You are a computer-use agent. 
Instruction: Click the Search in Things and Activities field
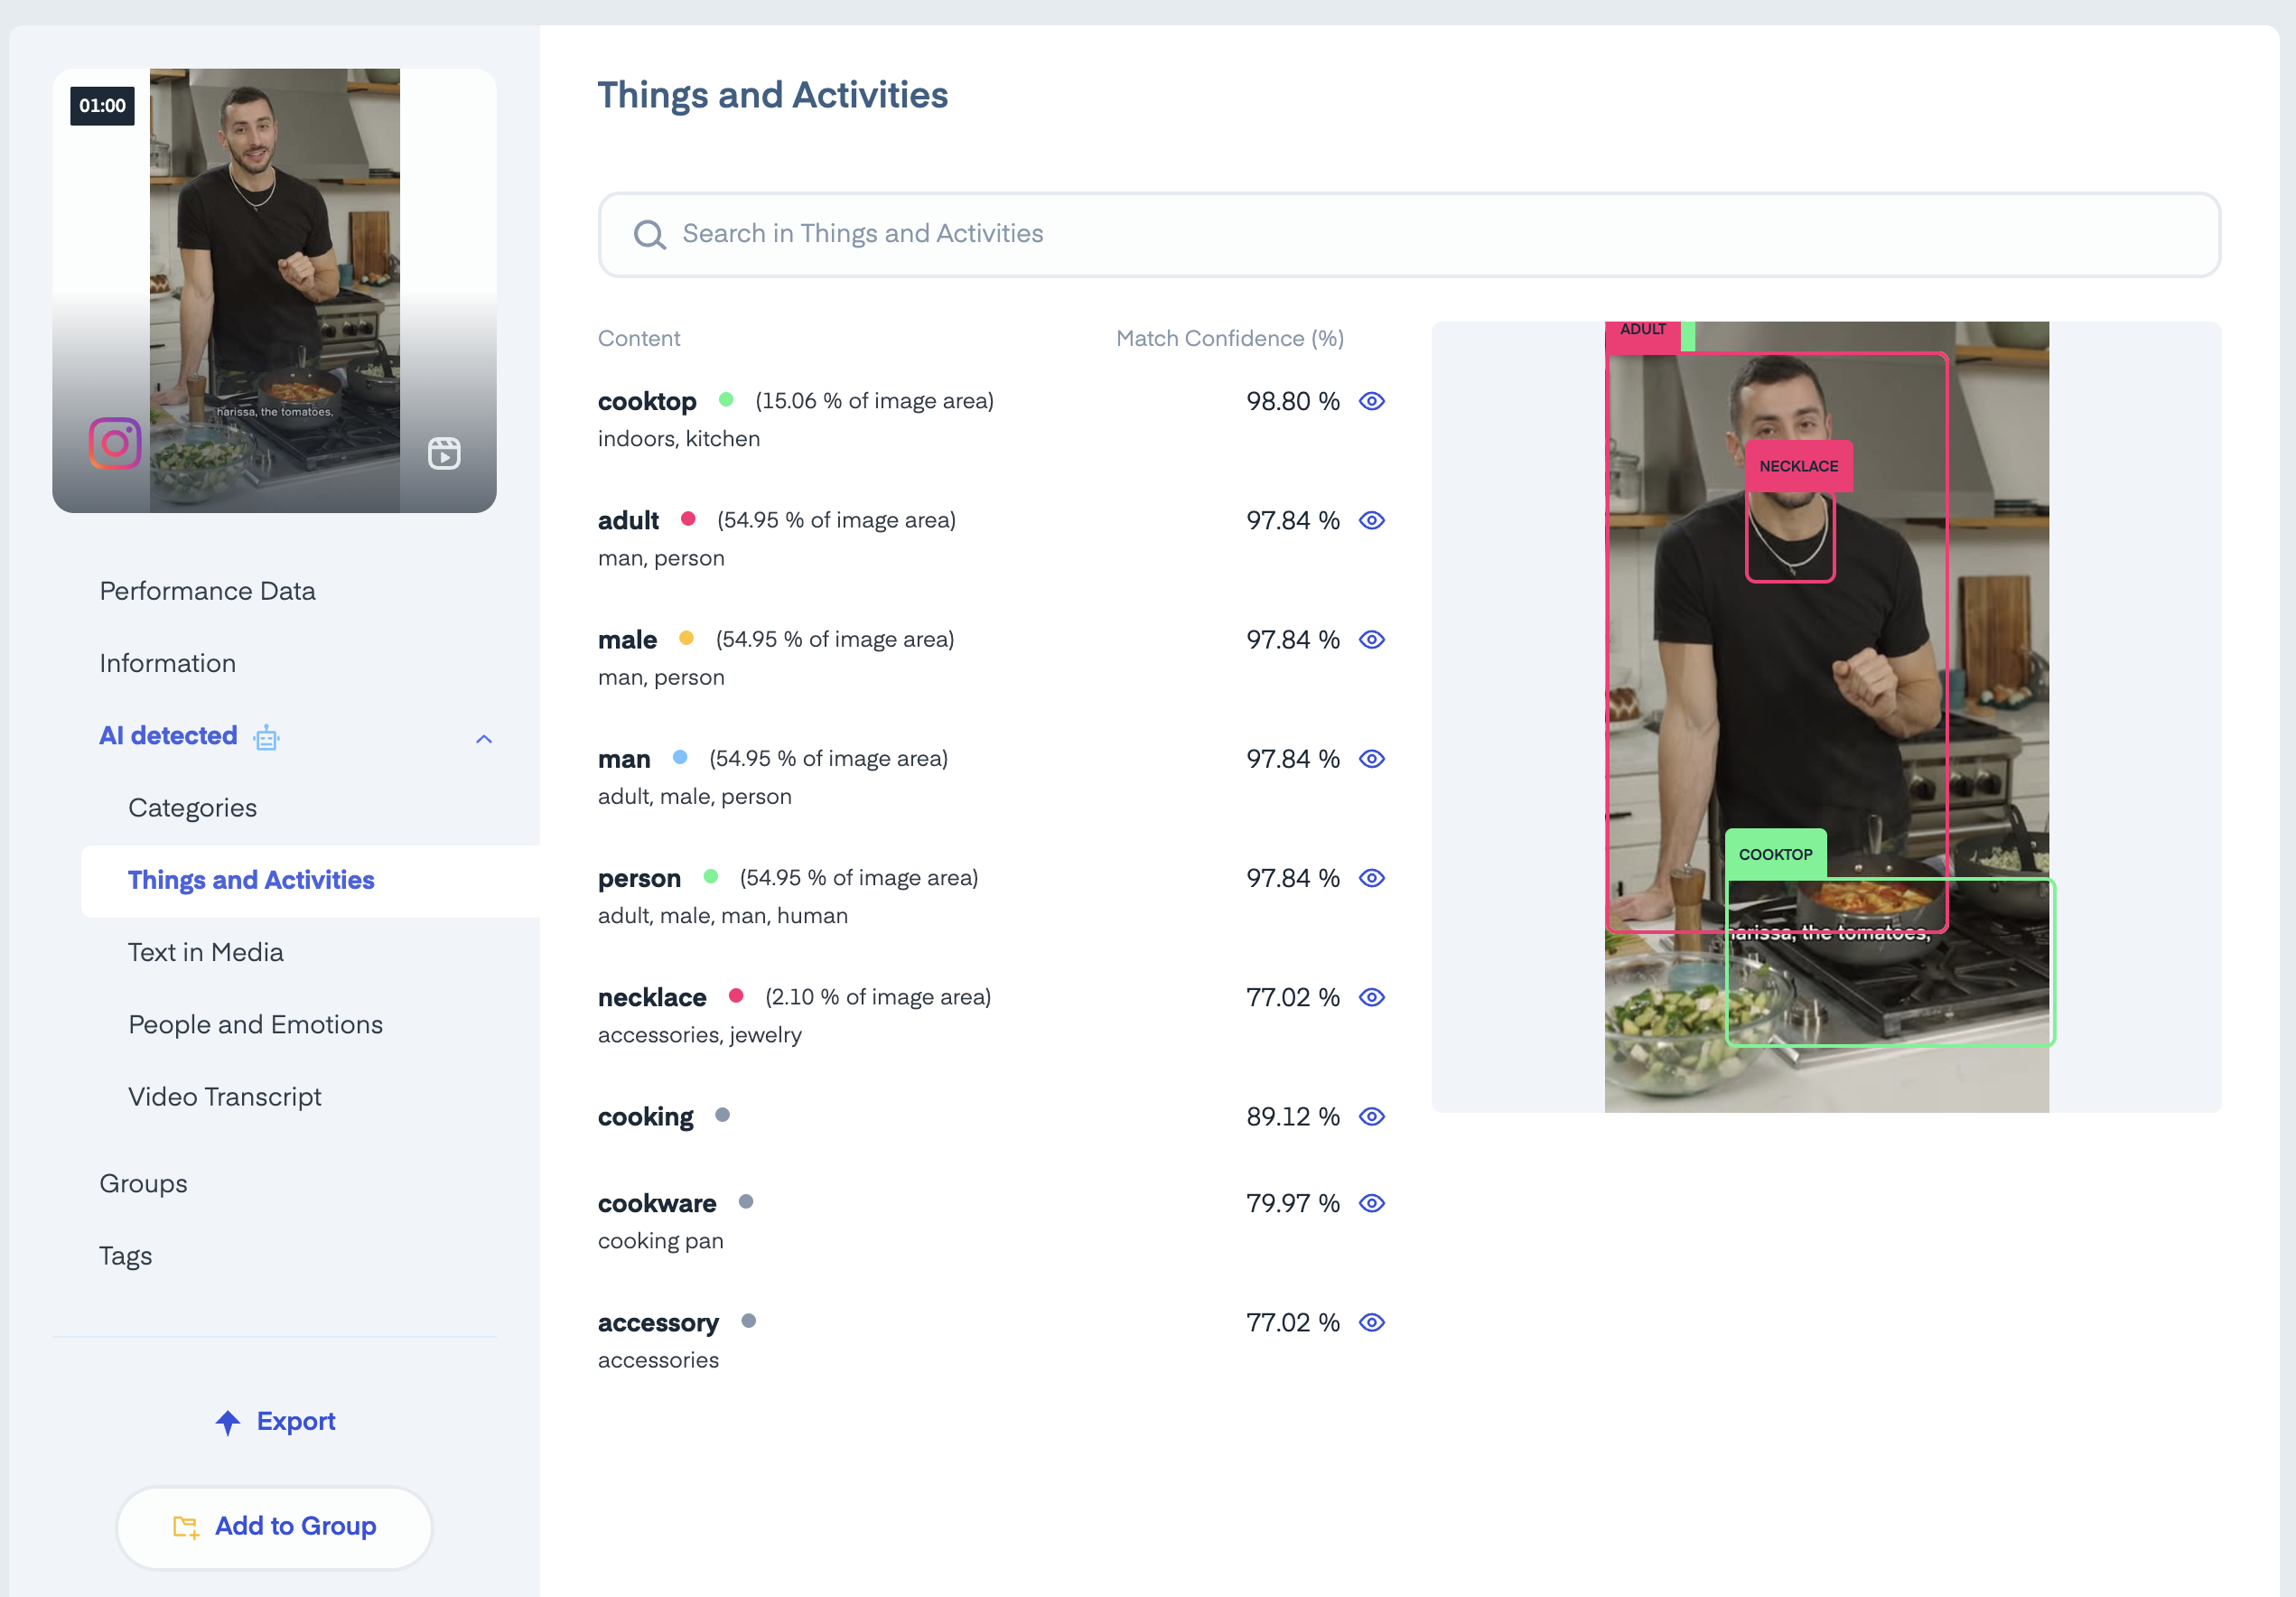[1408, 234]
